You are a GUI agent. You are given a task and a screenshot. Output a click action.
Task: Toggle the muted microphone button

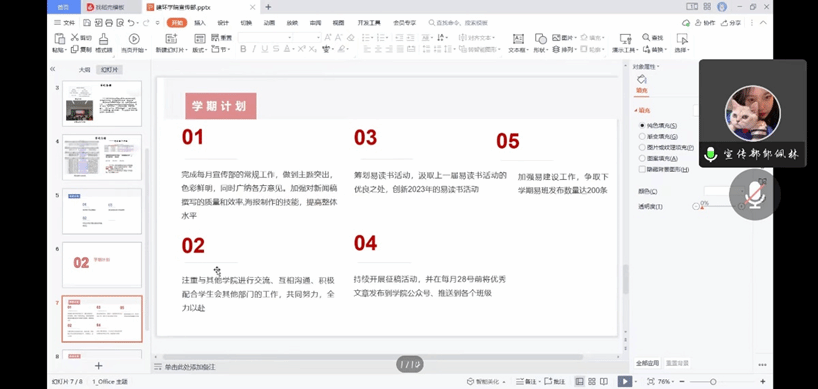coord(755,194)
